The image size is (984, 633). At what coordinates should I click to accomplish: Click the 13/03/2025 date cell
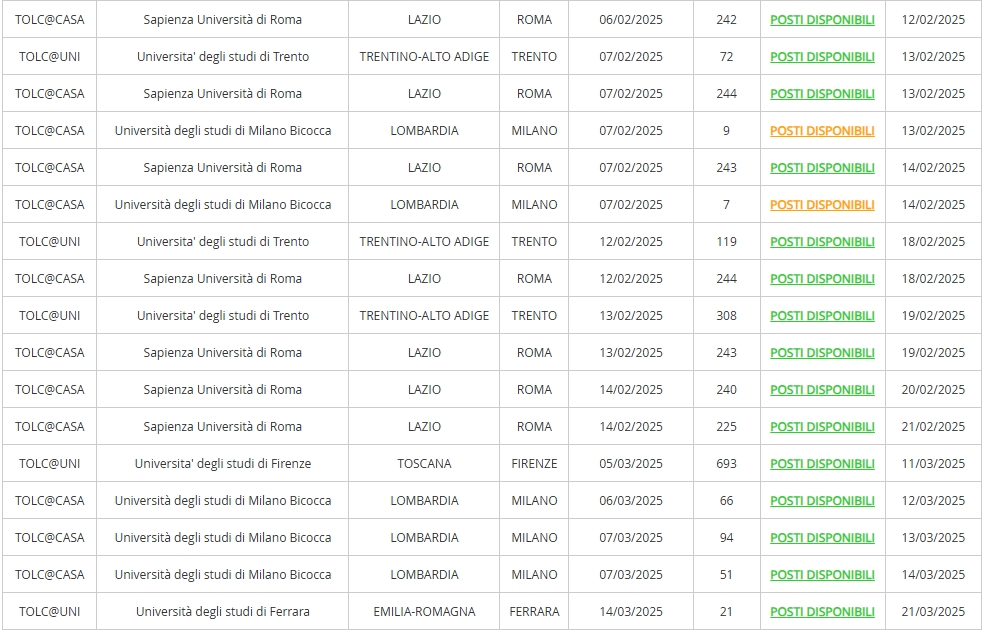pos(933,538)
